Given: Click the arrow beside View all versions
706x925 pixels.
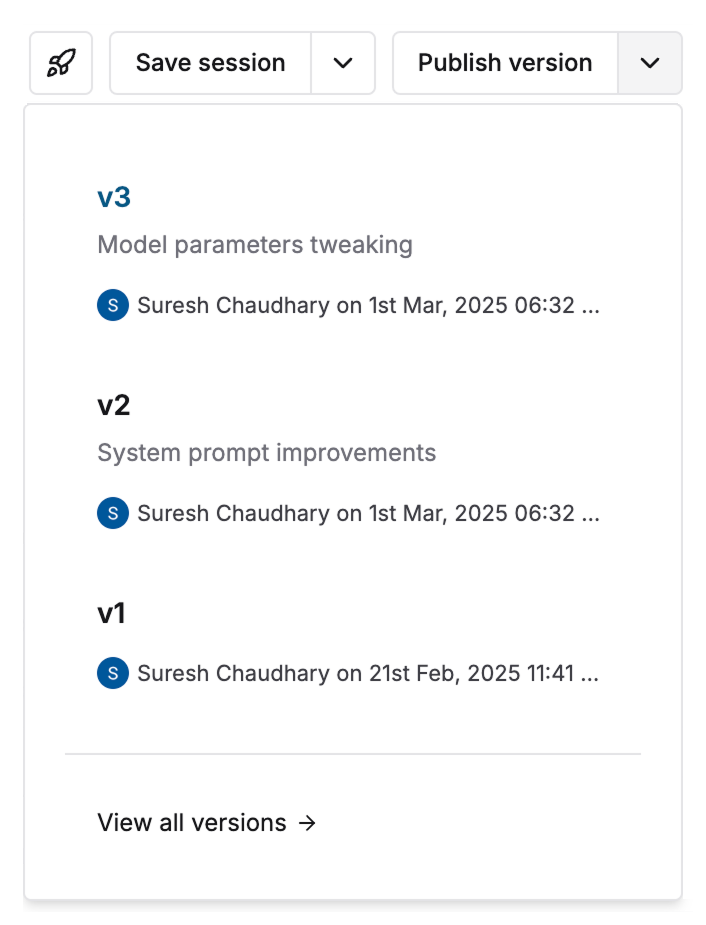Looking at the screenshot, I should click(x=307, y=823).
